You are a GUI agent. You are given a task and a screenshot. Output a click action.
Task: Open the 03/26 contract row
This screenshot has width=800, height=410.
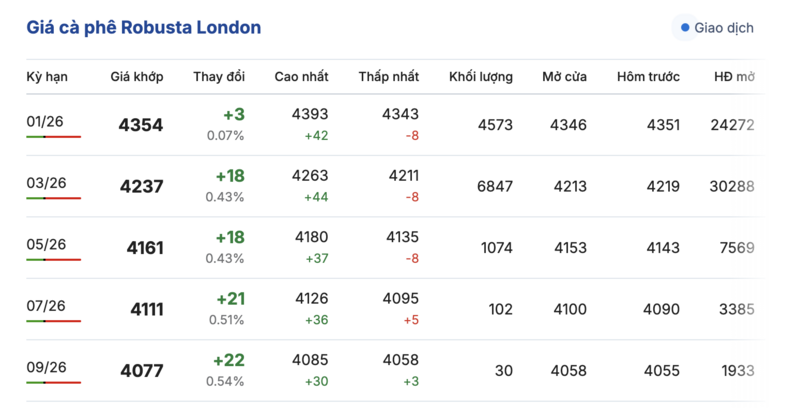(46, 182)
